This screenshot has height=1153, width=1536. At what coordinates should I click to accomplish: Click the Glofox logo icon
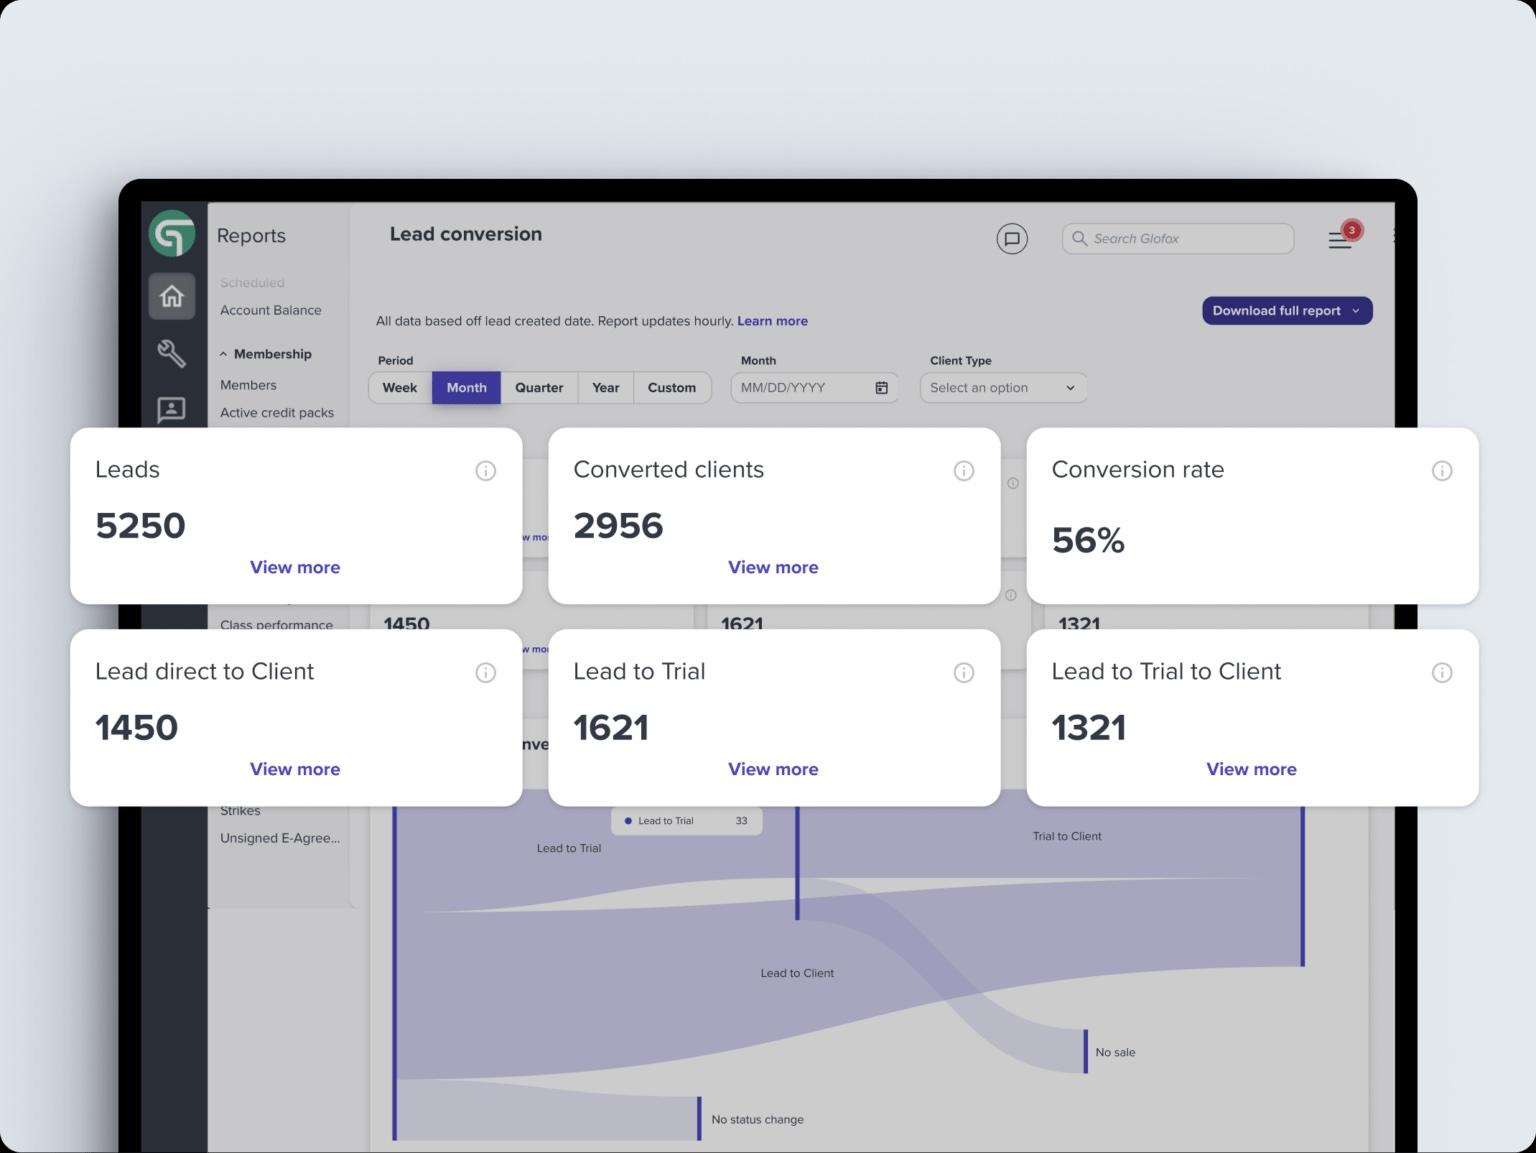coord(172,235)
